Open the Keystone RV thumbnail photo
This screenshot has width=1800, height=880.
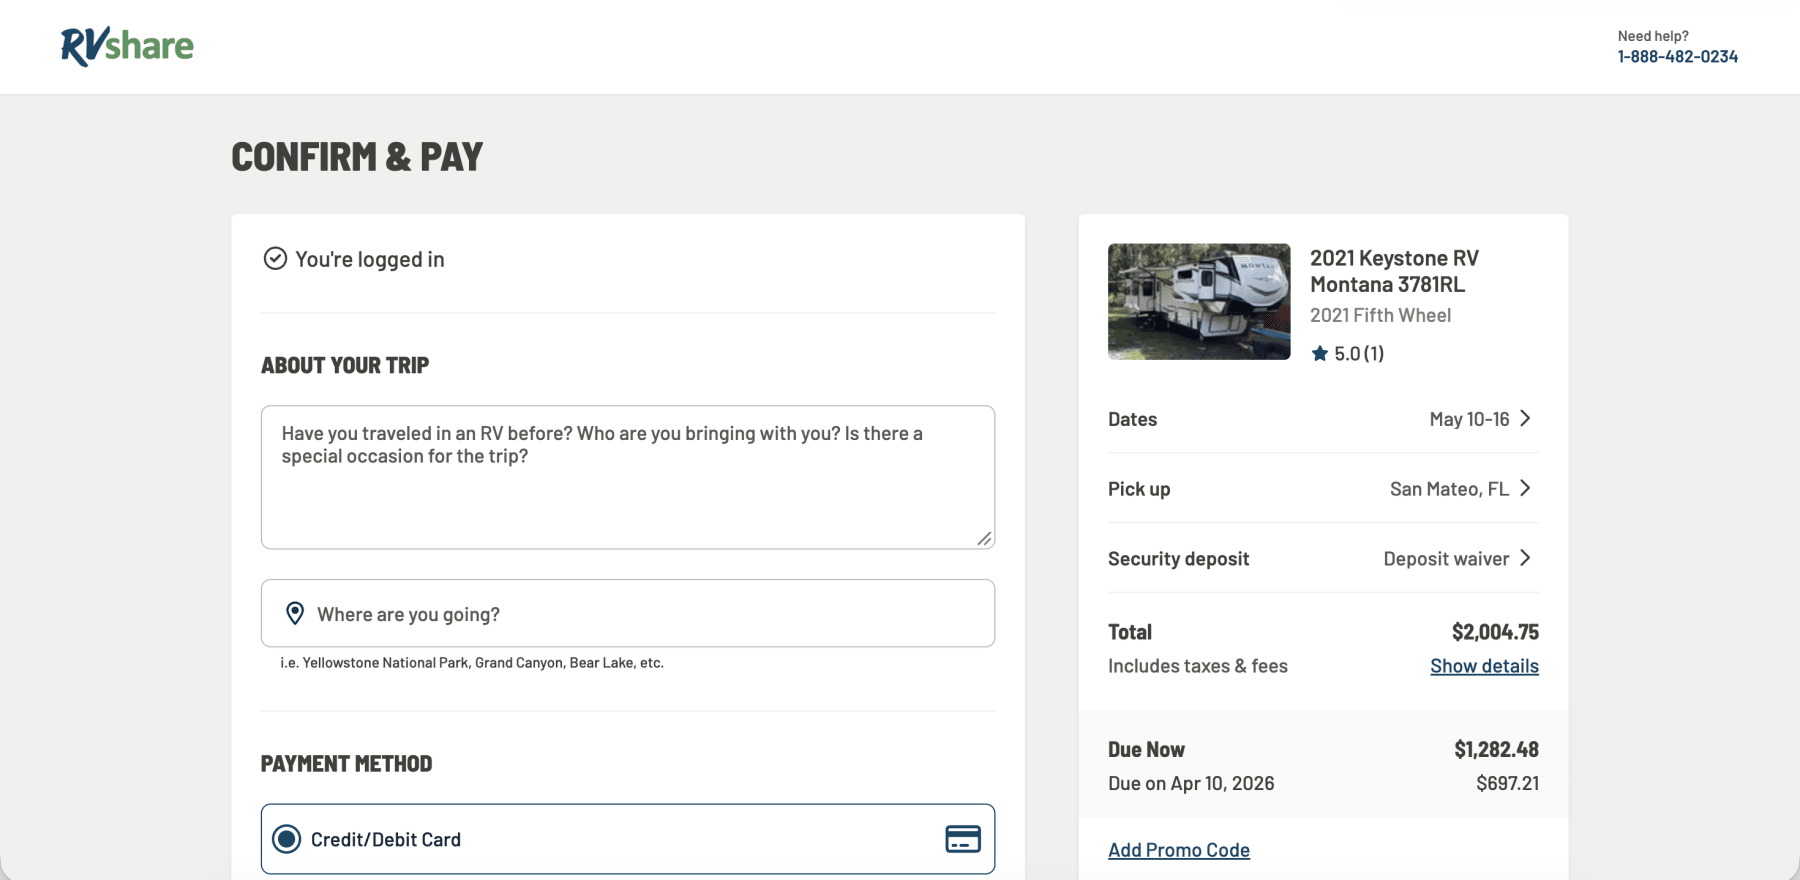click(x=1199, y=302)
